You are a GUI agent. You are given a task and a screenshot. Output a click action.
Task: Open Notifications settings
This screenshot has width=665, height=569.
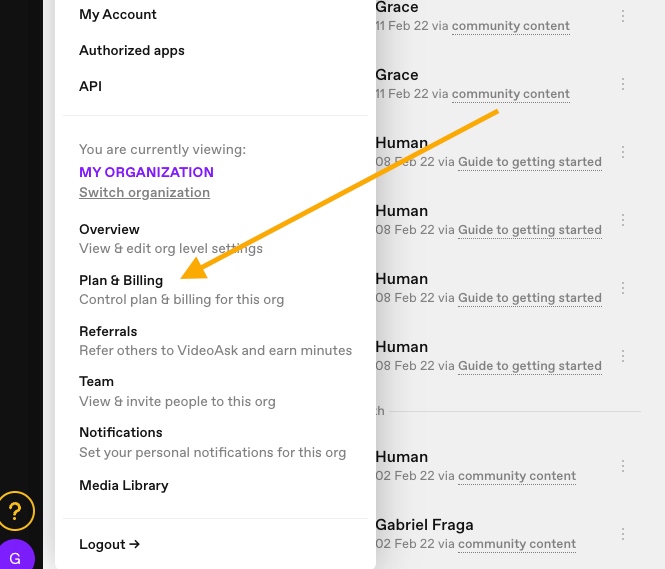(x=212, y=442)
